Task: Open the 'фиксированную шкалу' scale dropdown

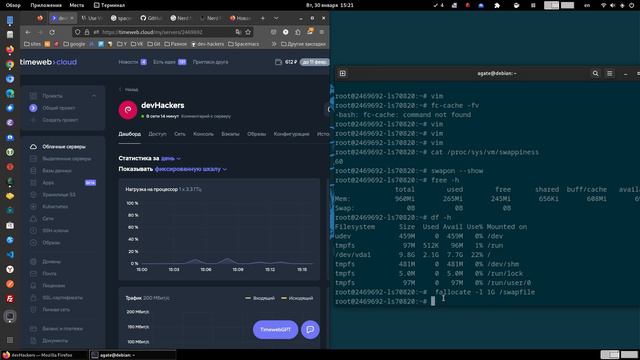Action: [x=191, y=169]
